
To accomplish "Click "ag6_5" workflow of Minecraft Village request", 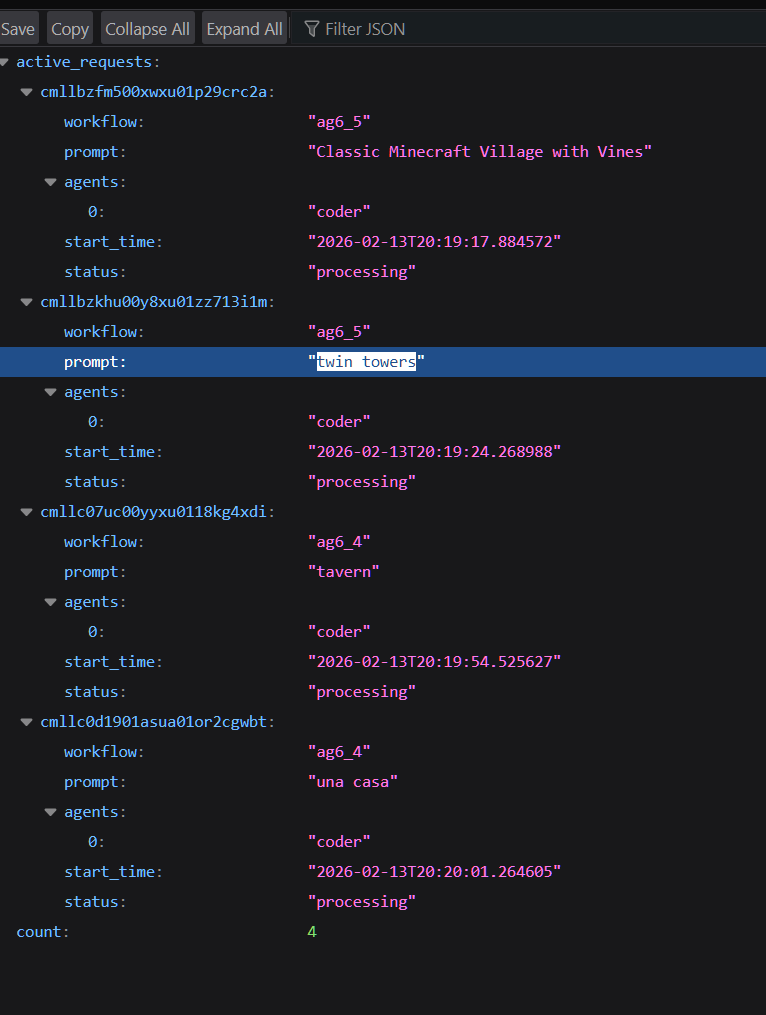I will (339, 122).
